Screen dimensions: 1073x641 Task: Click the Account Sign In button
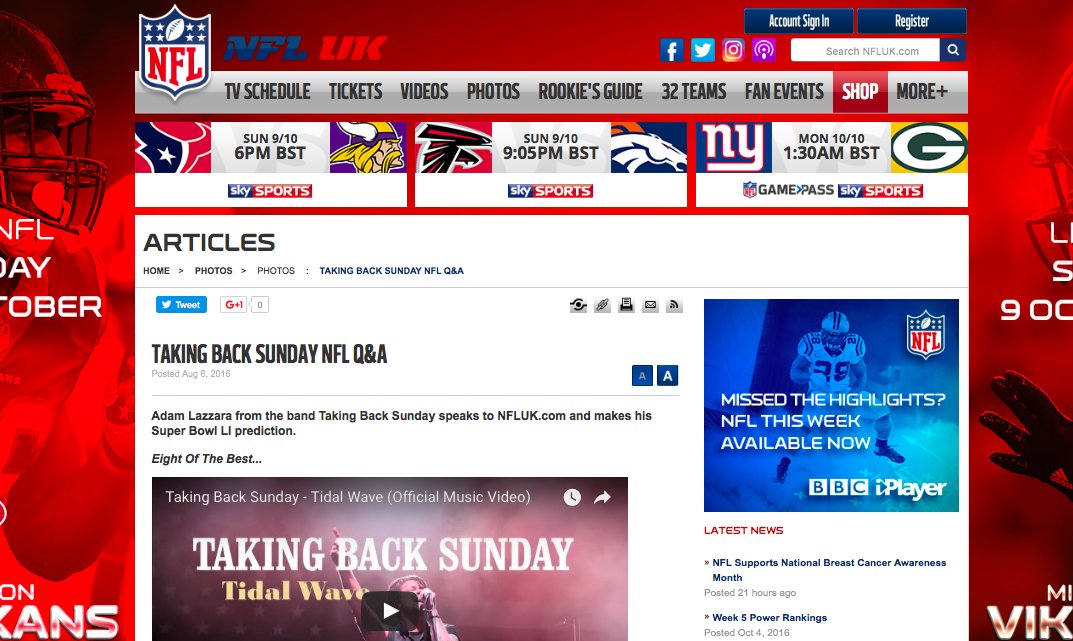pos(799,21)
